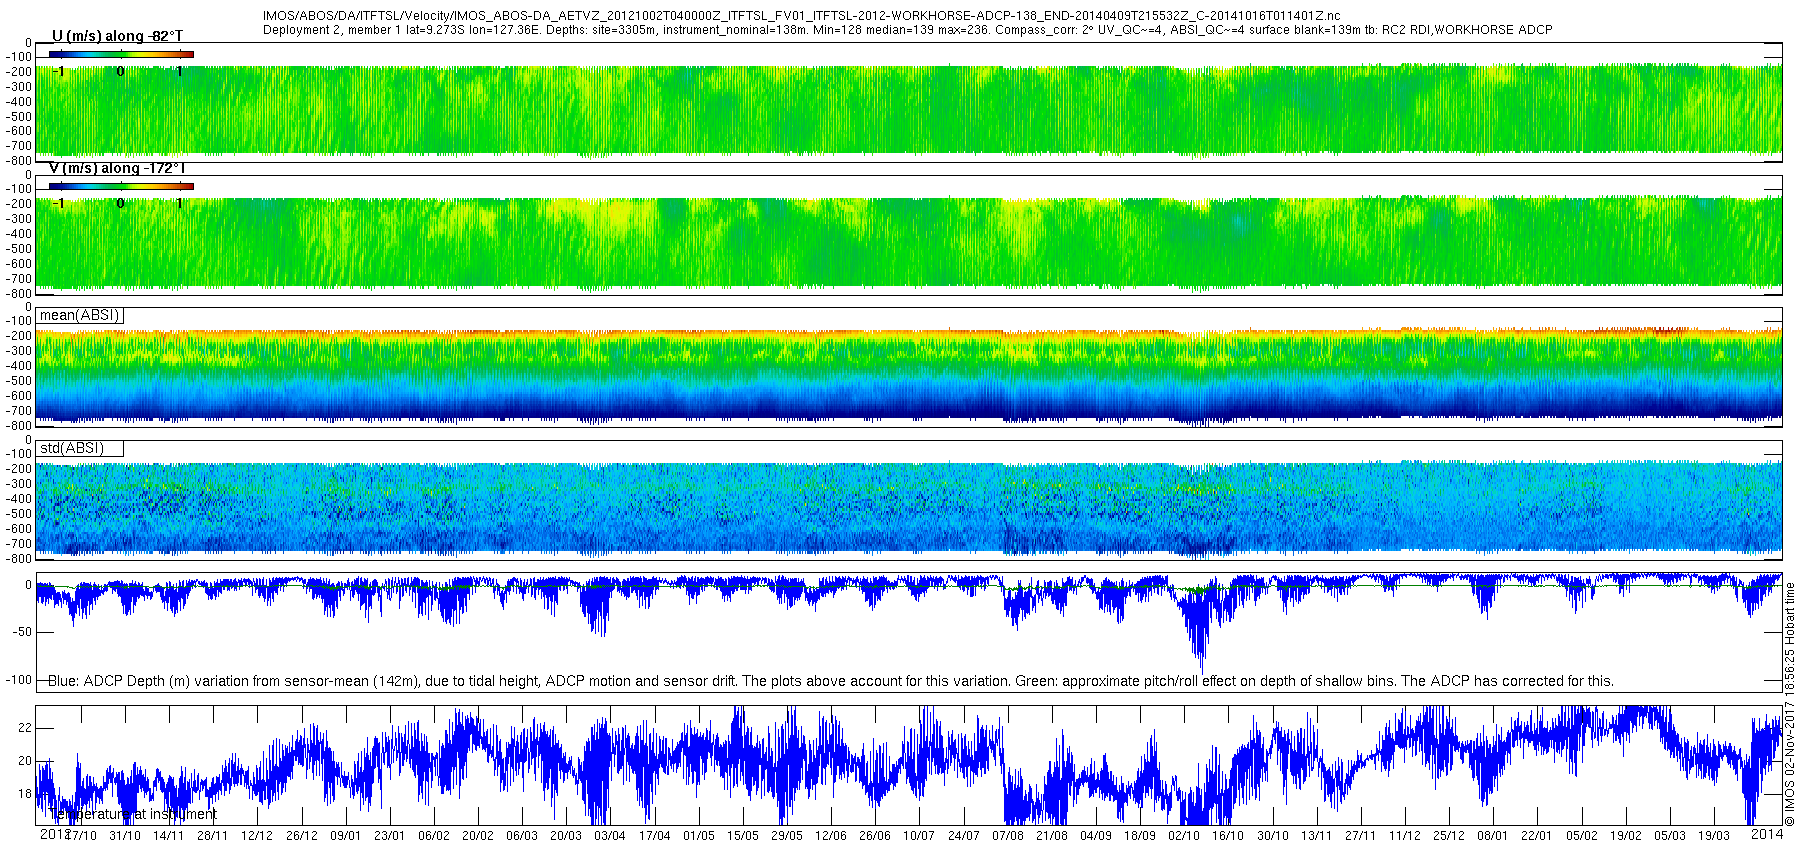This screenshot has width=1800, height=850.
Task: Select the 'U (m/s) along -82°T' panel label
Action: point(117,36)
